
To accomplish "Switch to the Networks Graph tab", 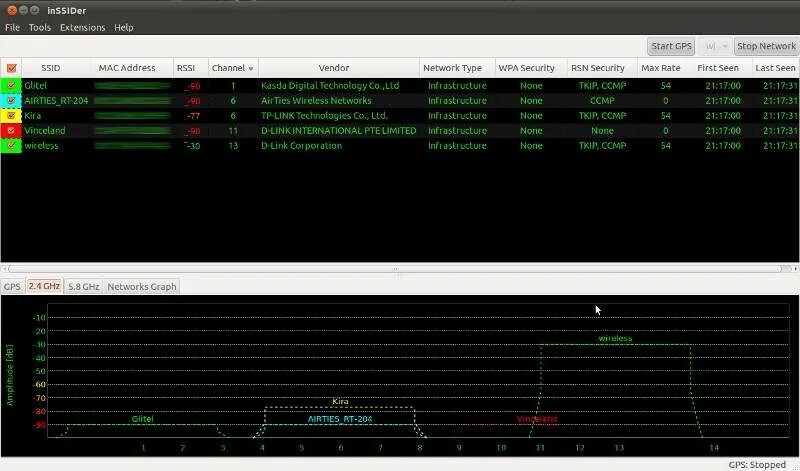I will click(x=142, y=287).
